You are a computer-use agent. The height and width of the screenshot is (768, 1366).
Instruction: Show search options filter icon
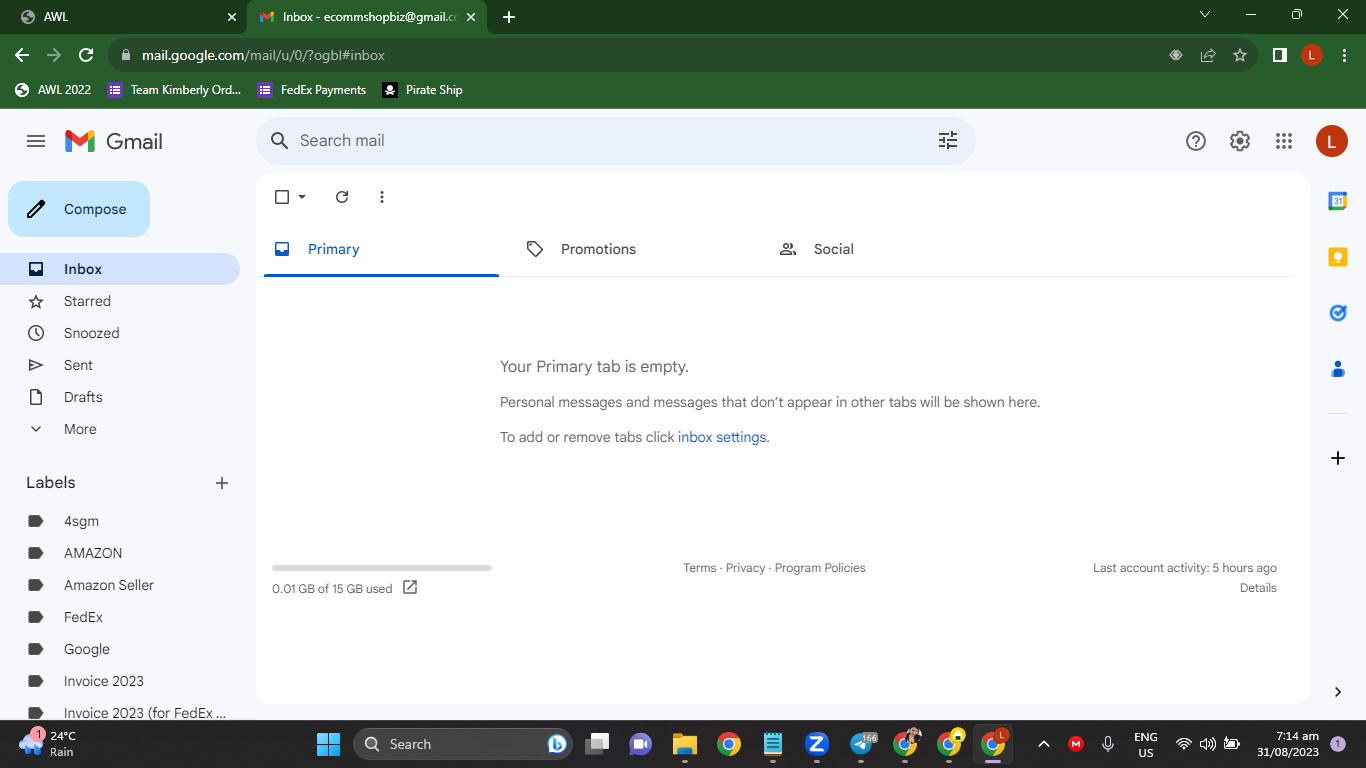948,141
